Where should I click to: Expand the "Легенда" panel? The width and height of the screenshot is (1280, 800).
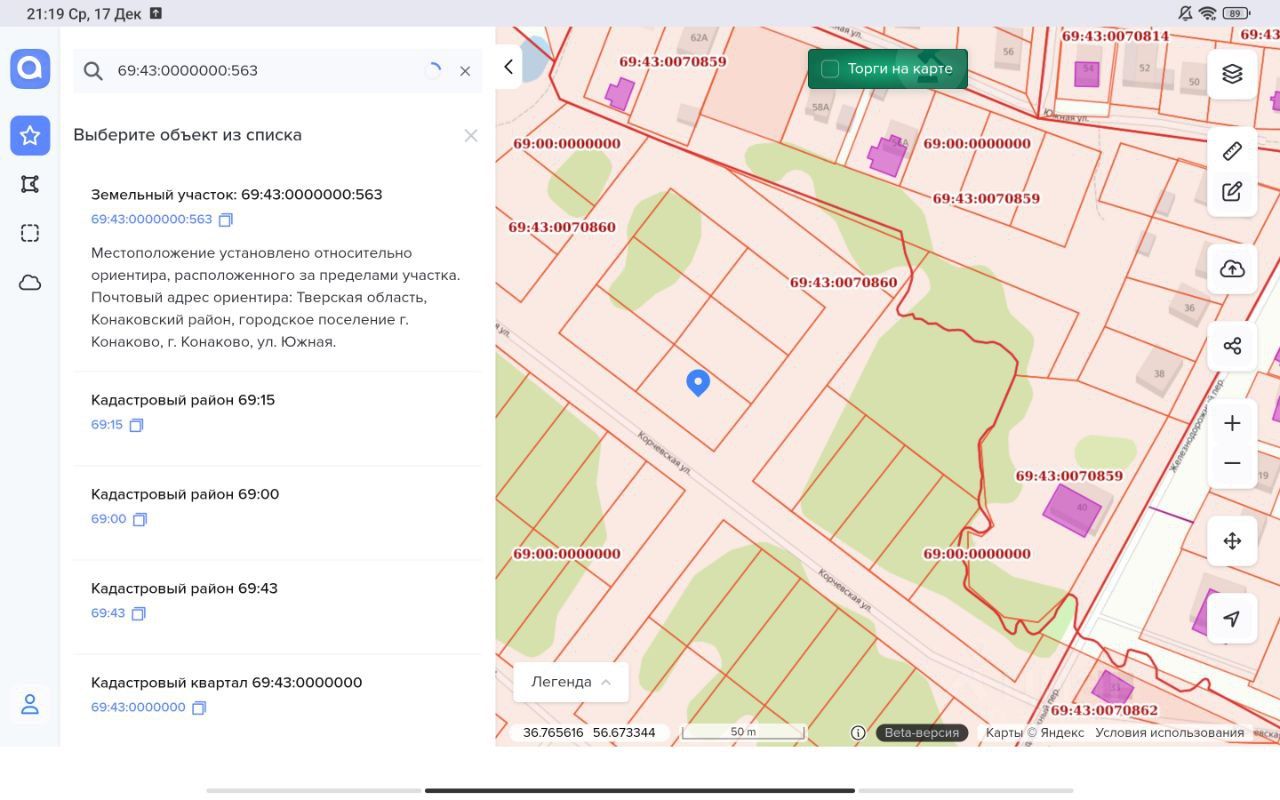point(570,682)
